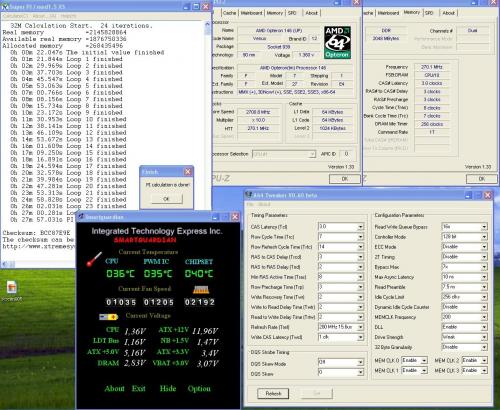500x410 pixels.
Task: Open the DQS Skew Mode dropdown
Action: (x=360, y=363)
